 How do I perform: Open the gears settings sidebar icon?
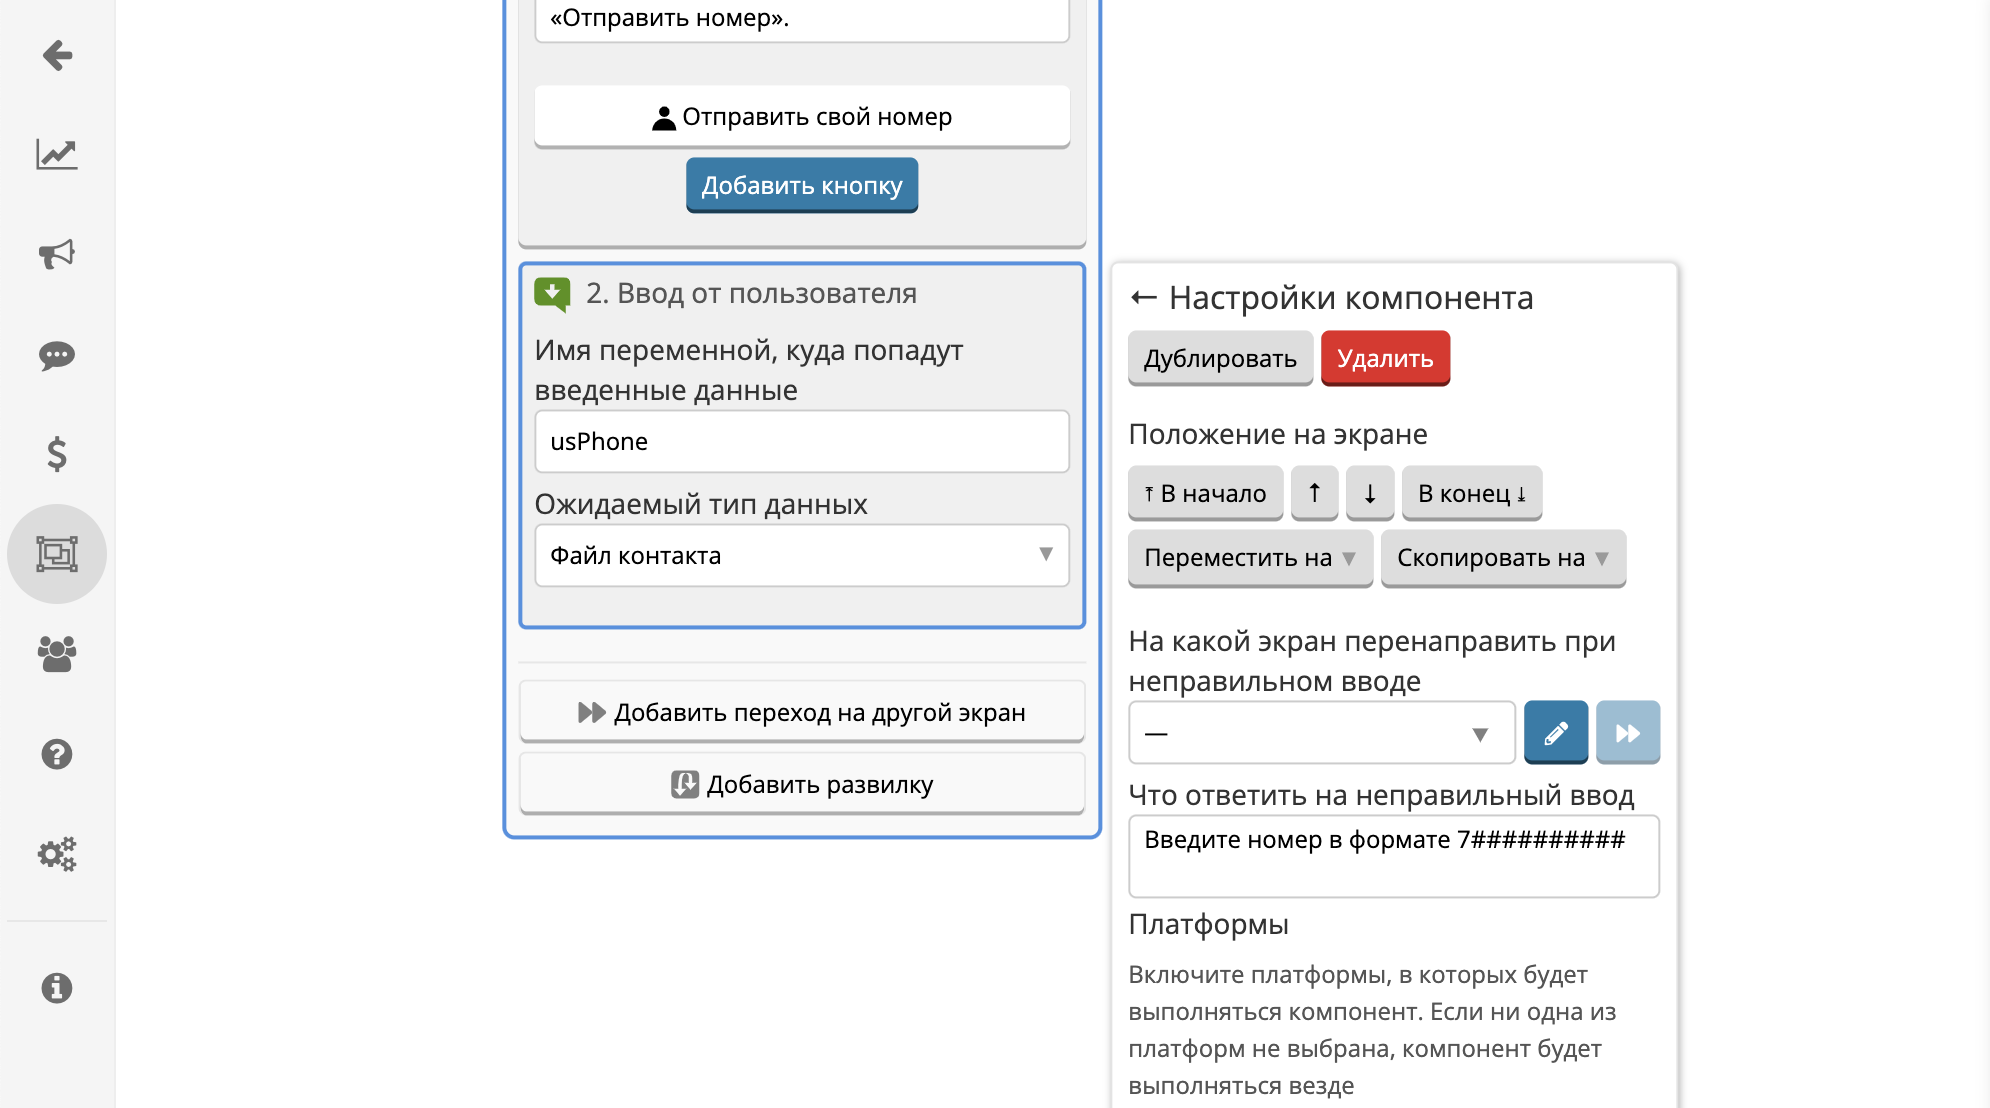click(57, 854)
